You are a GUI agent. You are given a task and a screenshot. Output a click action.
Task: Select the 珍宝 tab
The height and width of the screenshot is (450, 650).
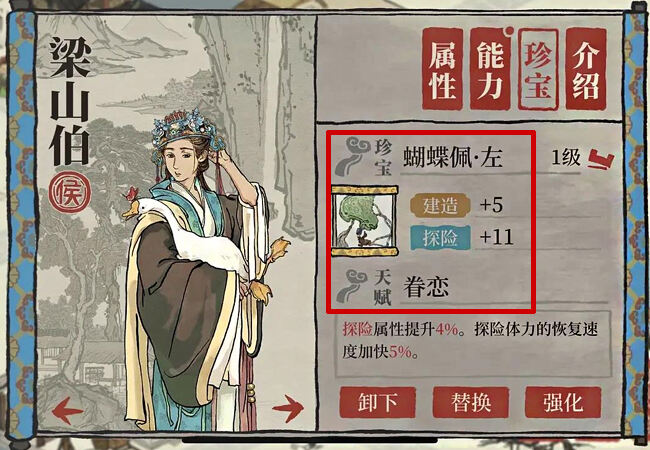pyautogui.click(x=538, y=69)
